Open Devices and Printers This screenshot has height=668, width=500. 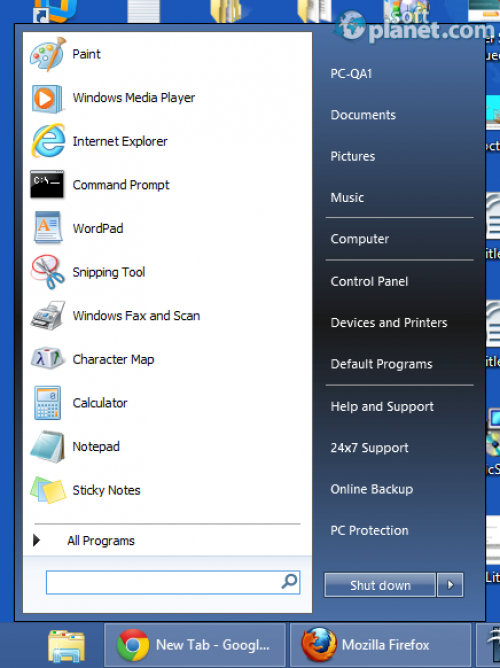tap(389, 322)
